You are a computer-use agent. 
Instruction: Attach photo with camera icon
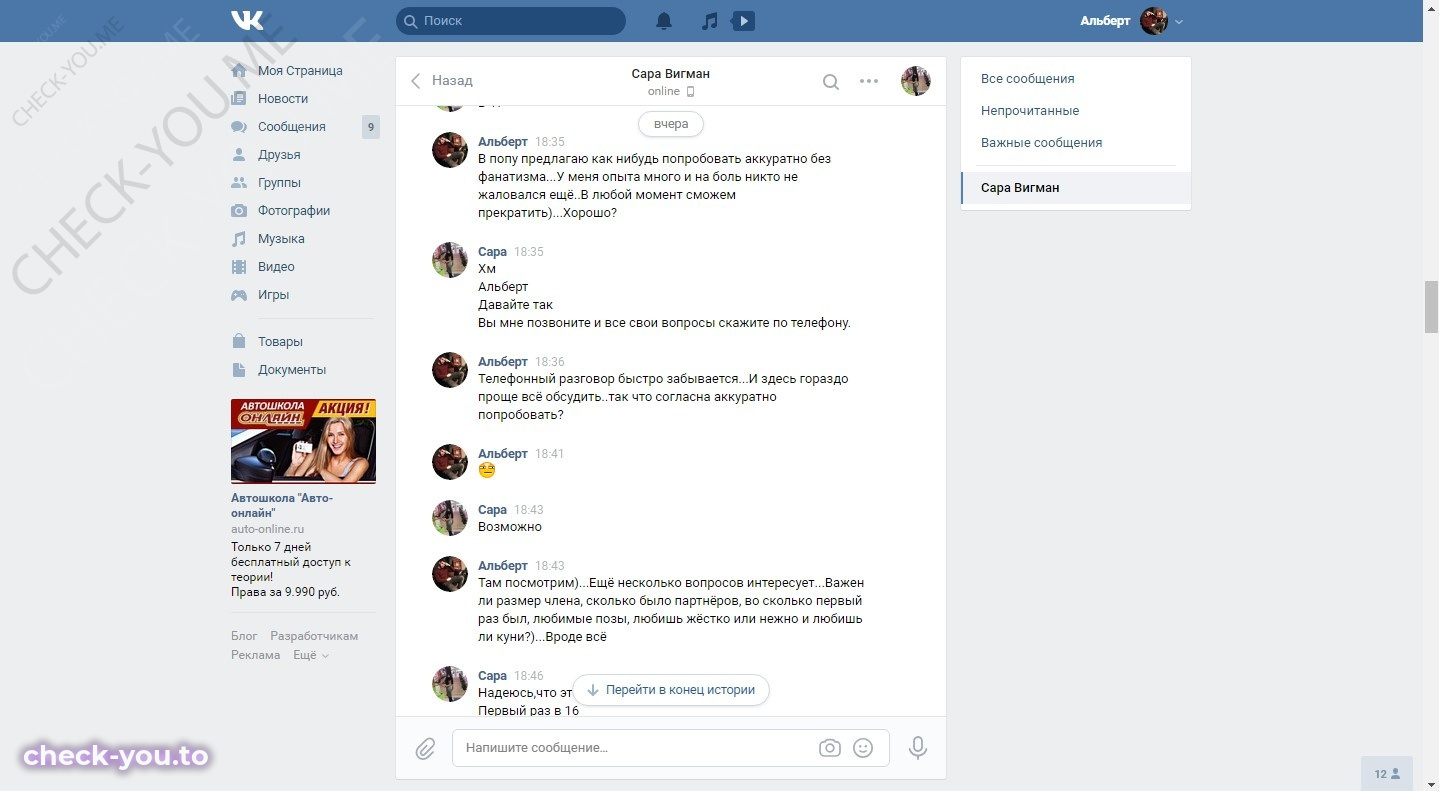(x=829, y=748)
